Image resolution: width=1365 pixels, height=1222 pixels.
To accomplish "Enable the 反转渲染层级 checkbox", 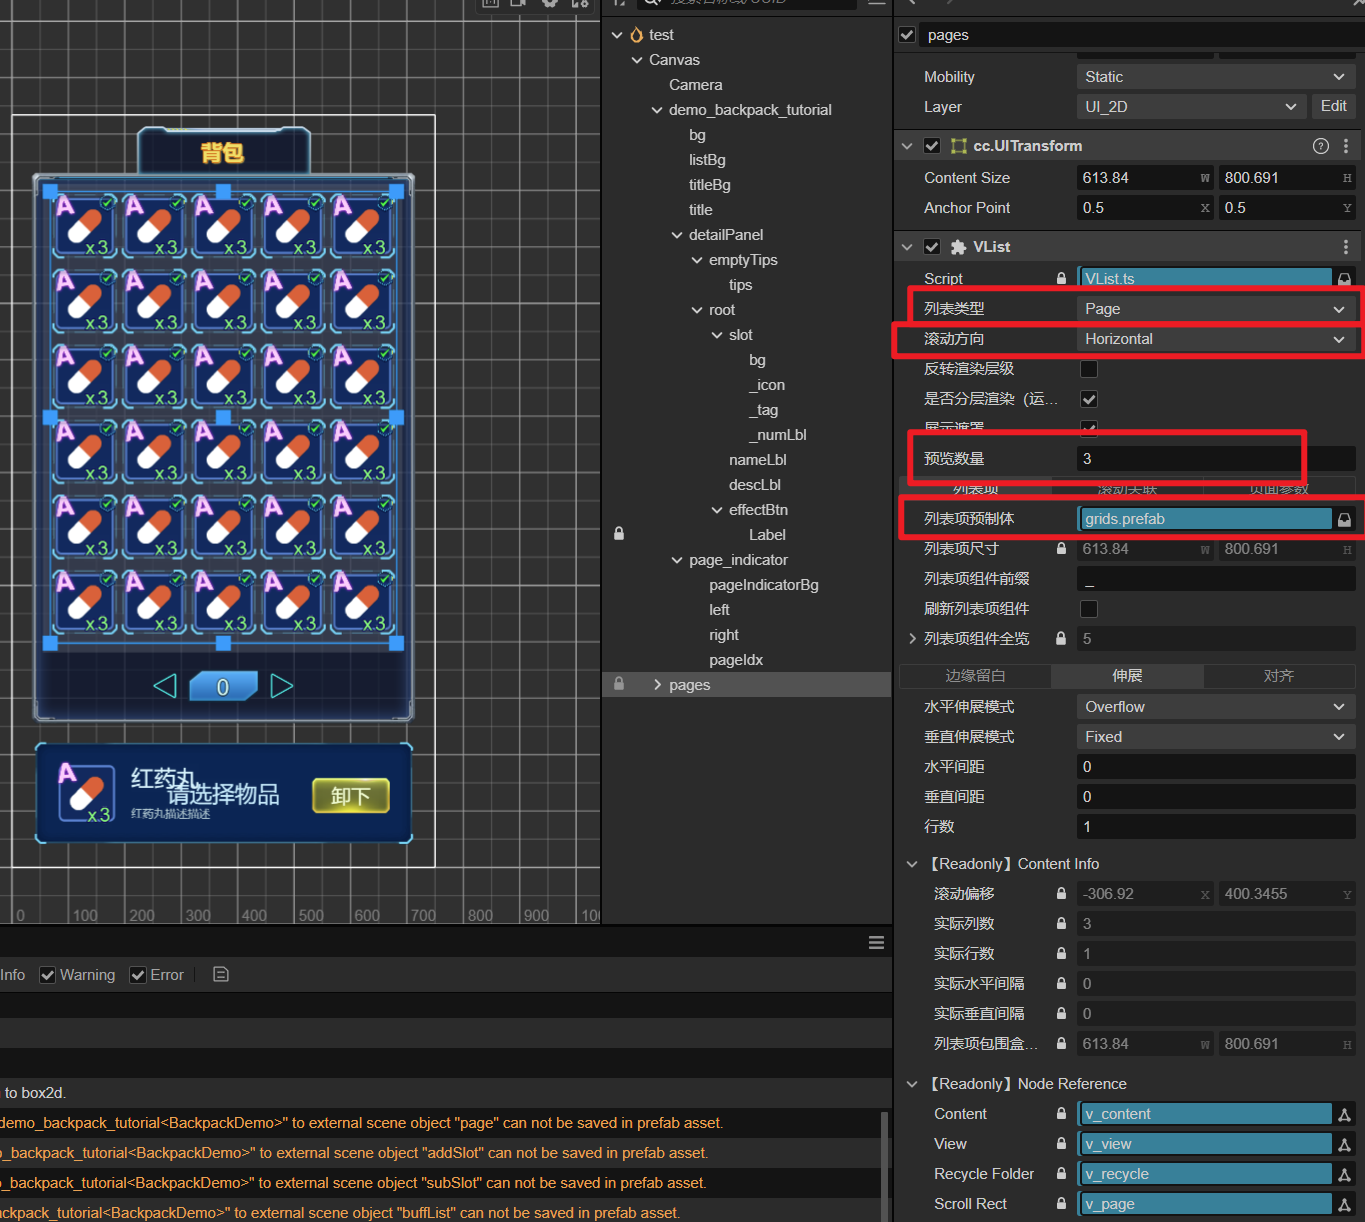I will click(x=1089, y=369).
